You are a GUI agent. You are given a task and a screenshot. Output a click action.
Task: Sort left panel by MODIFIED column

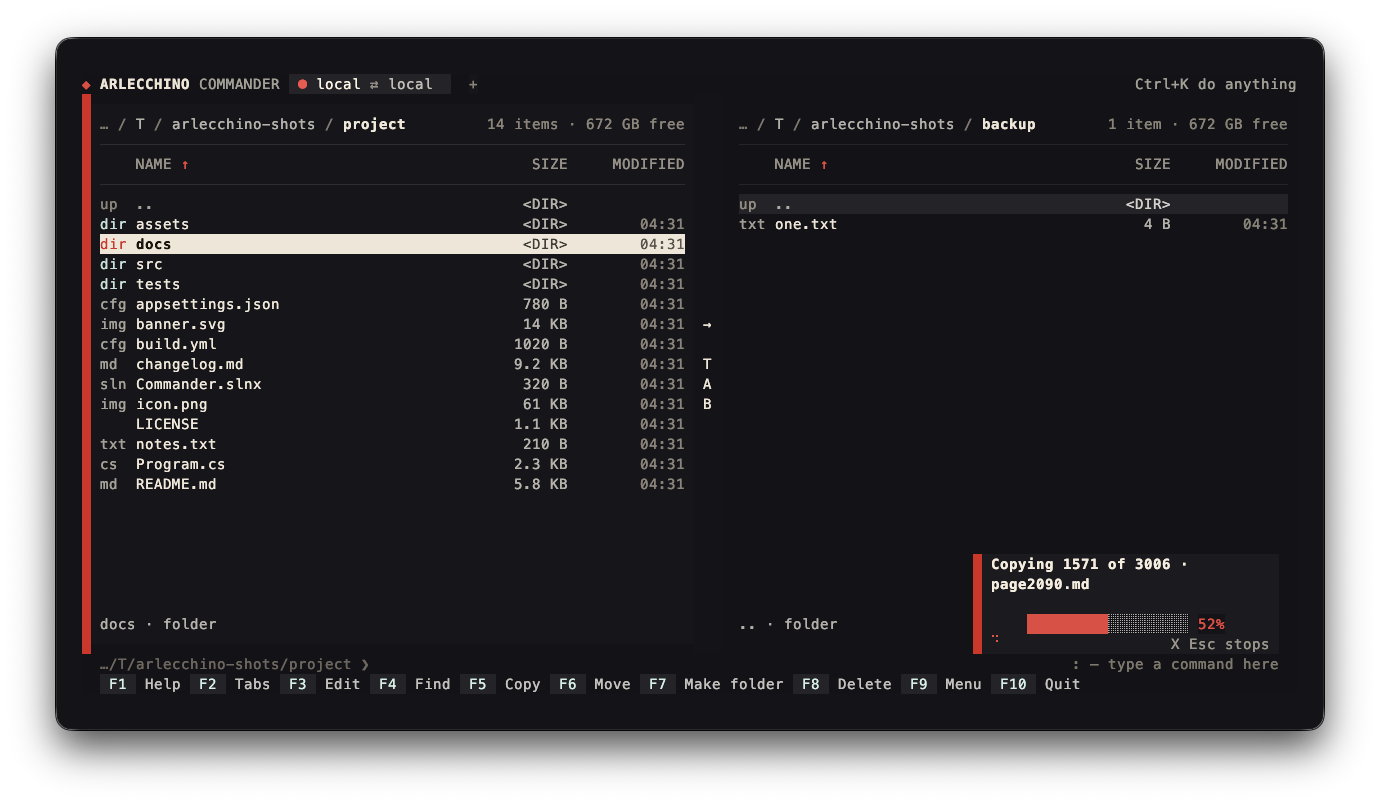coord(648,164)
